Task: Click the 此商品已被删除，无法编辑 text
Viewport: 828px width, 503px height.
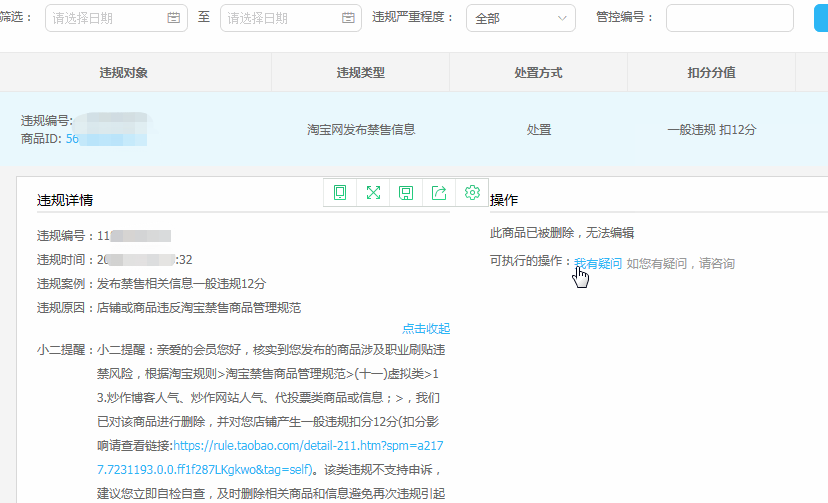Action: coord(562,233)
